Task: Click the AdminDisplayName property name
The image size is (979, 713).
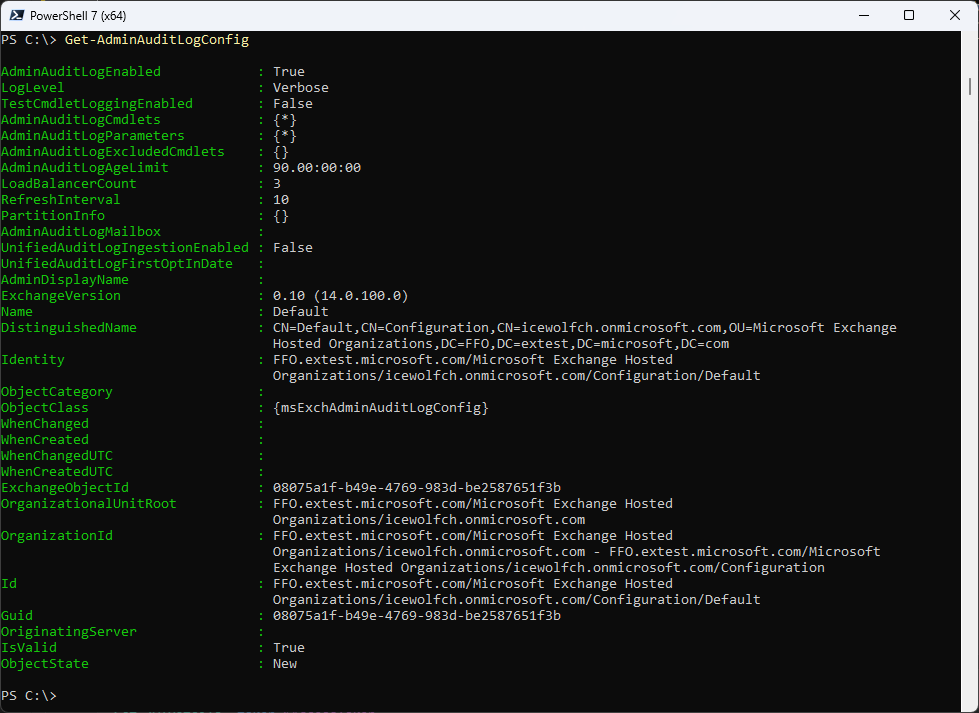Action: point(64,280)
